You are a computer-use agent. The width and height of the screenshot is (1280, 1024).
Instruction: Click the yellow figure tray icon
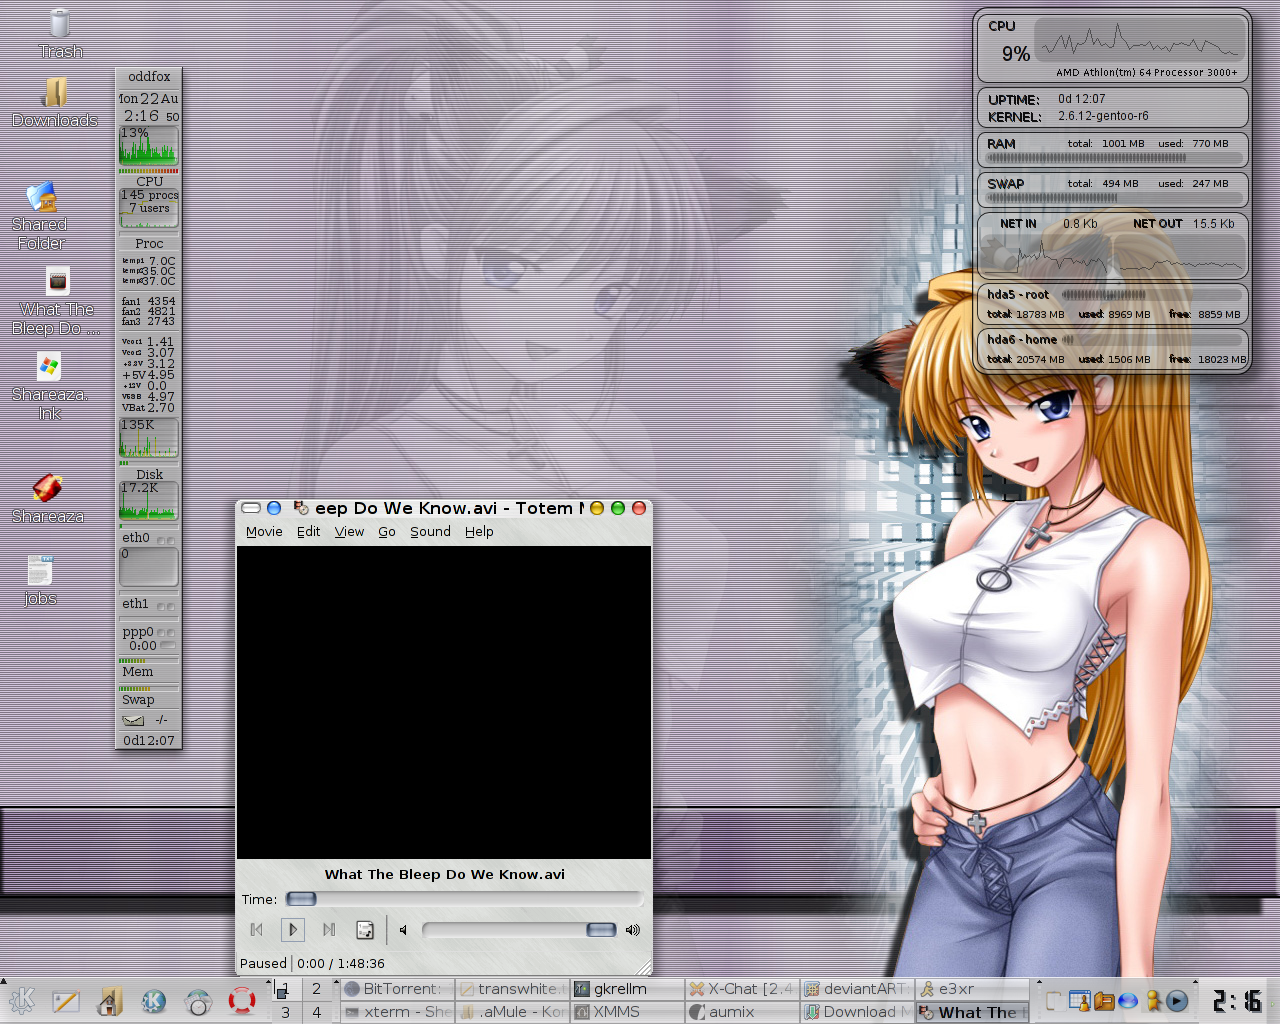click(1153, 1001)
